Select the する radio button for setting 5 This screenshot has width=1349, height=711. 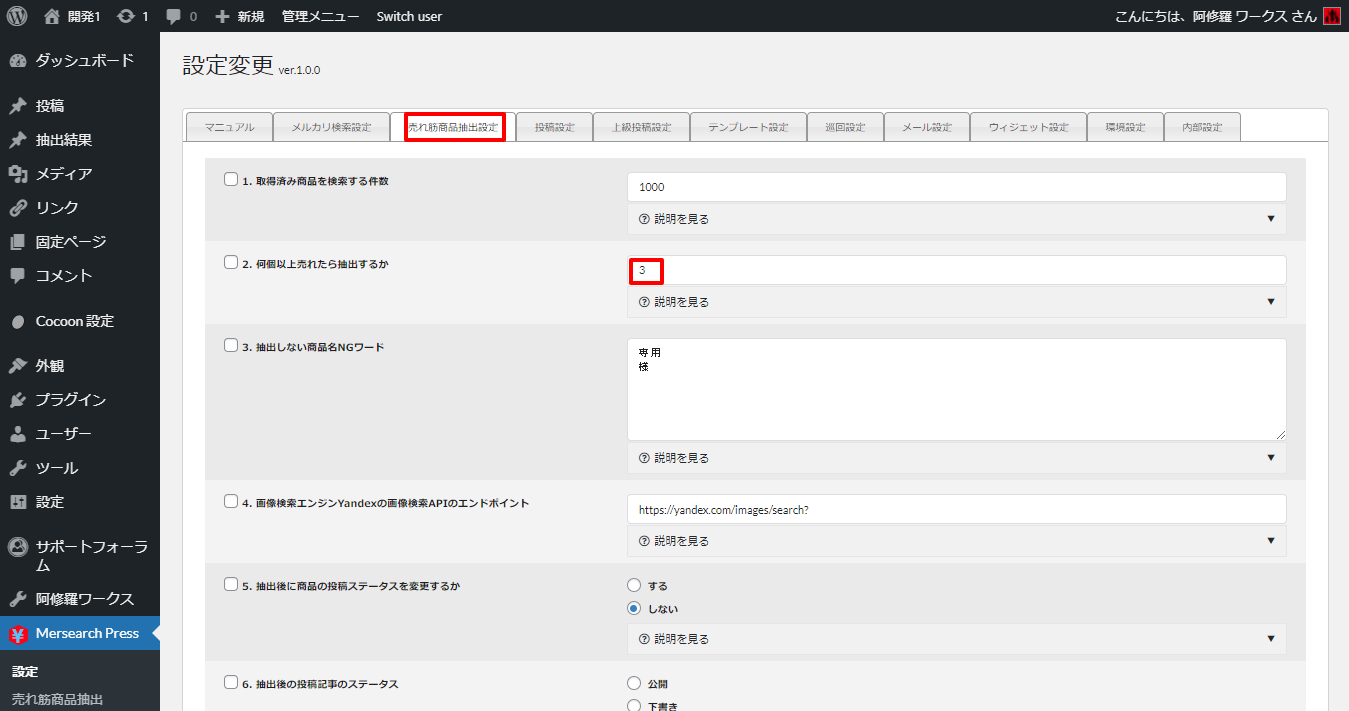(633, 586)
